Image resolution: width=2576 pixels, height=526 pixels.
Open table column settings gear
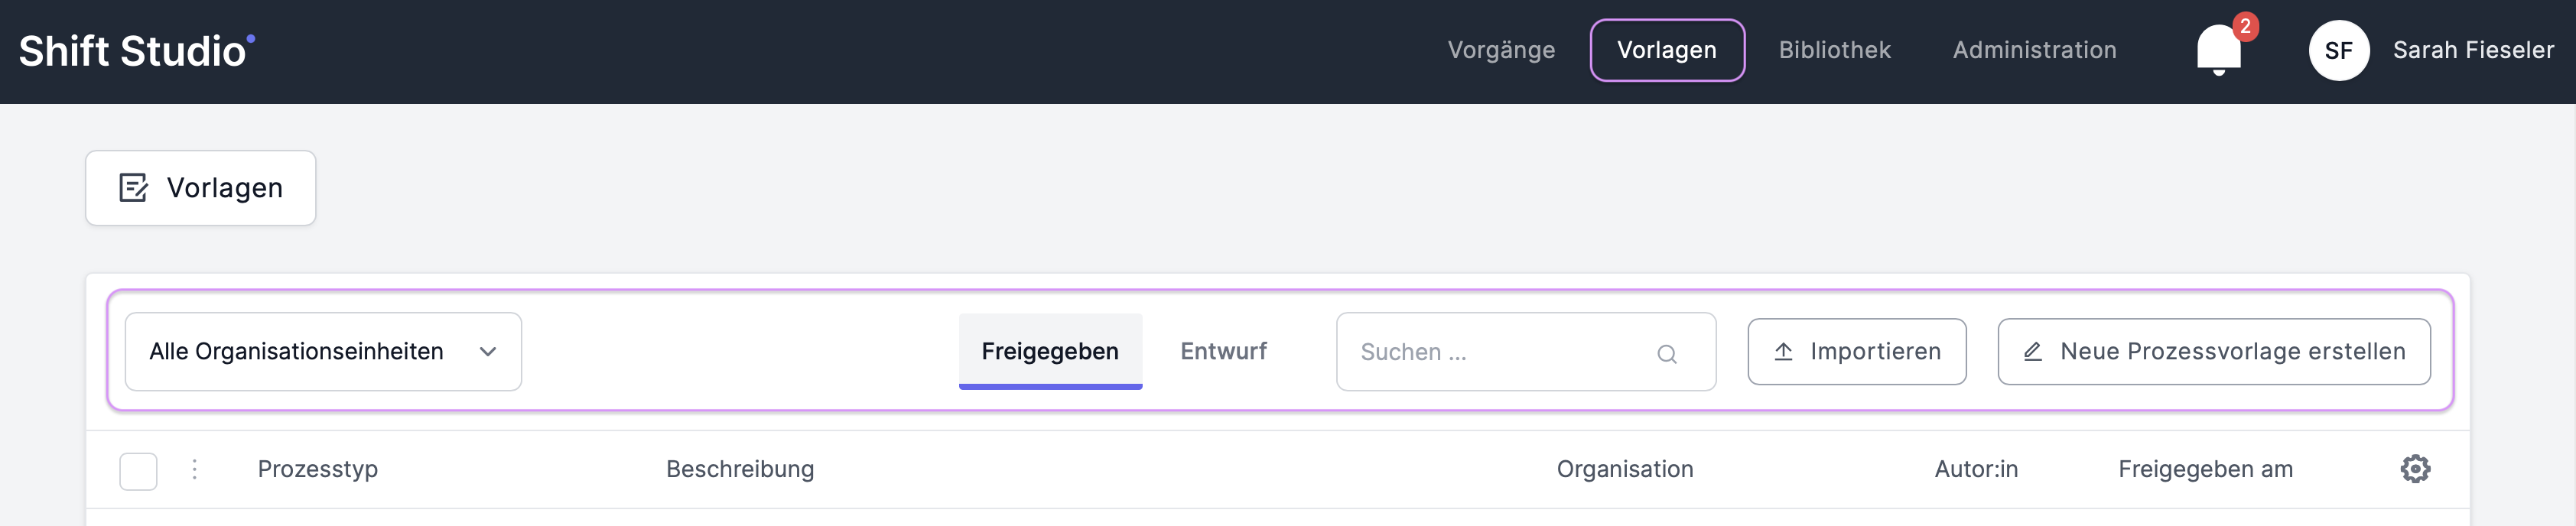[2414, 469]
